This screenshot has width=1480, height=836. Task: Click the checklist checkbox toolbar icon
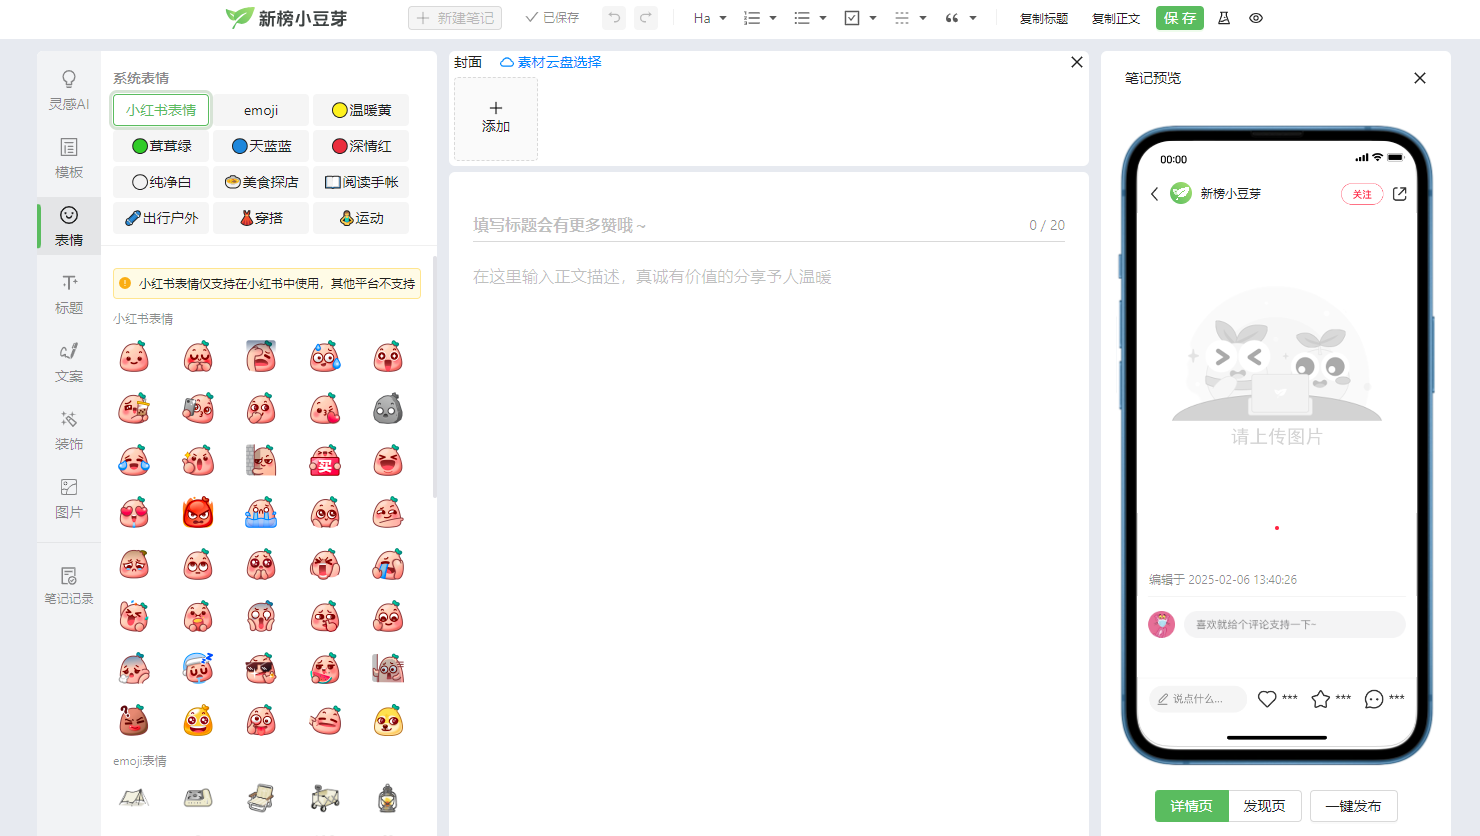852,18
